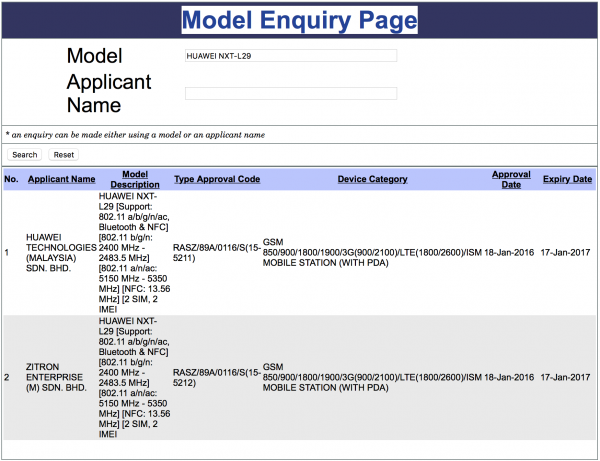Click approval code ending in 15-5212
The width and height of the screenshot is (600, 461).
217,377
